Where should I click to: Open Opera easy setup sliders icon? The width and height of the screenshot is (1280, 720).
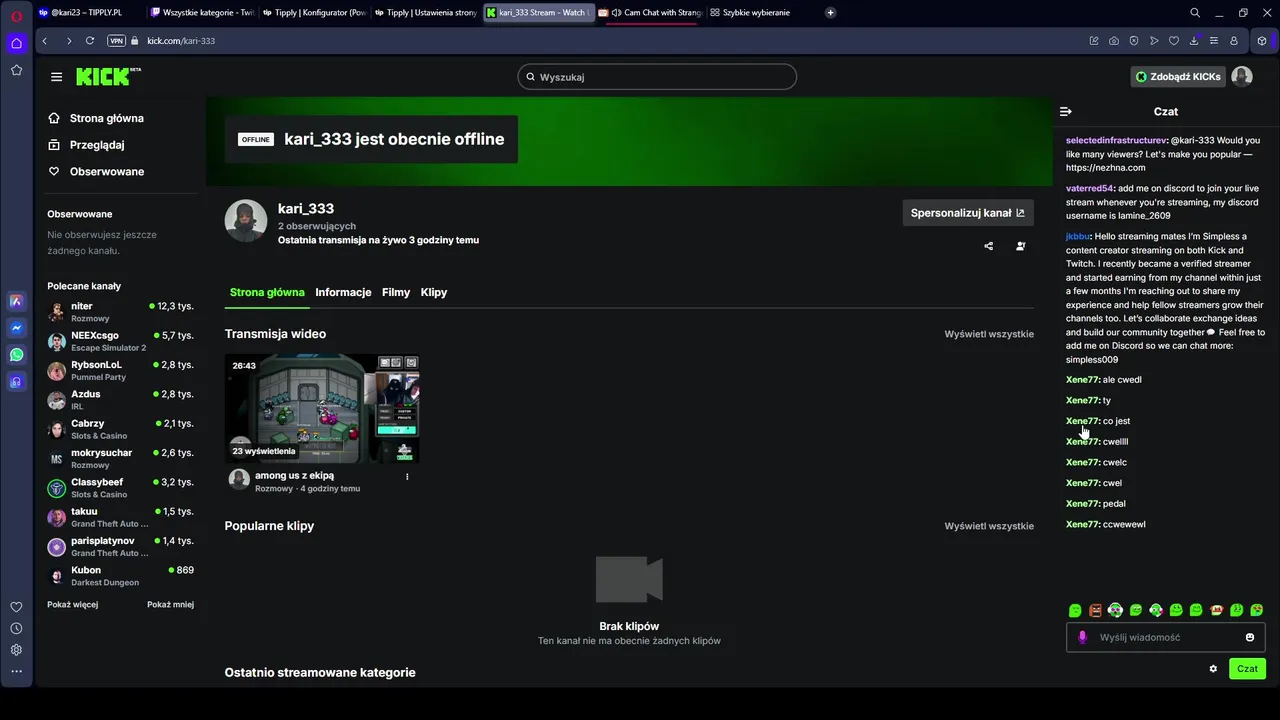[x=1214, y=41]
